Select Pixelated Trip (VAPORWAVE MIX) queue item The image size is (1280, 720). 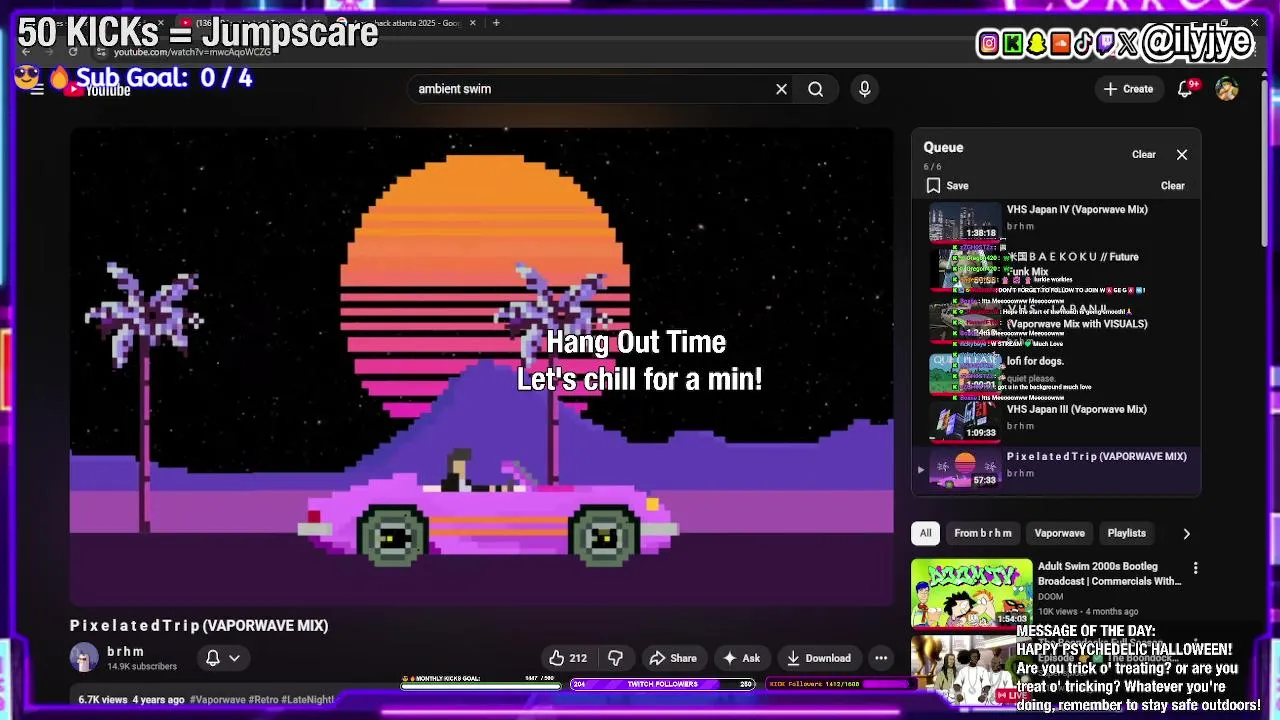(x=1056, y=470)
